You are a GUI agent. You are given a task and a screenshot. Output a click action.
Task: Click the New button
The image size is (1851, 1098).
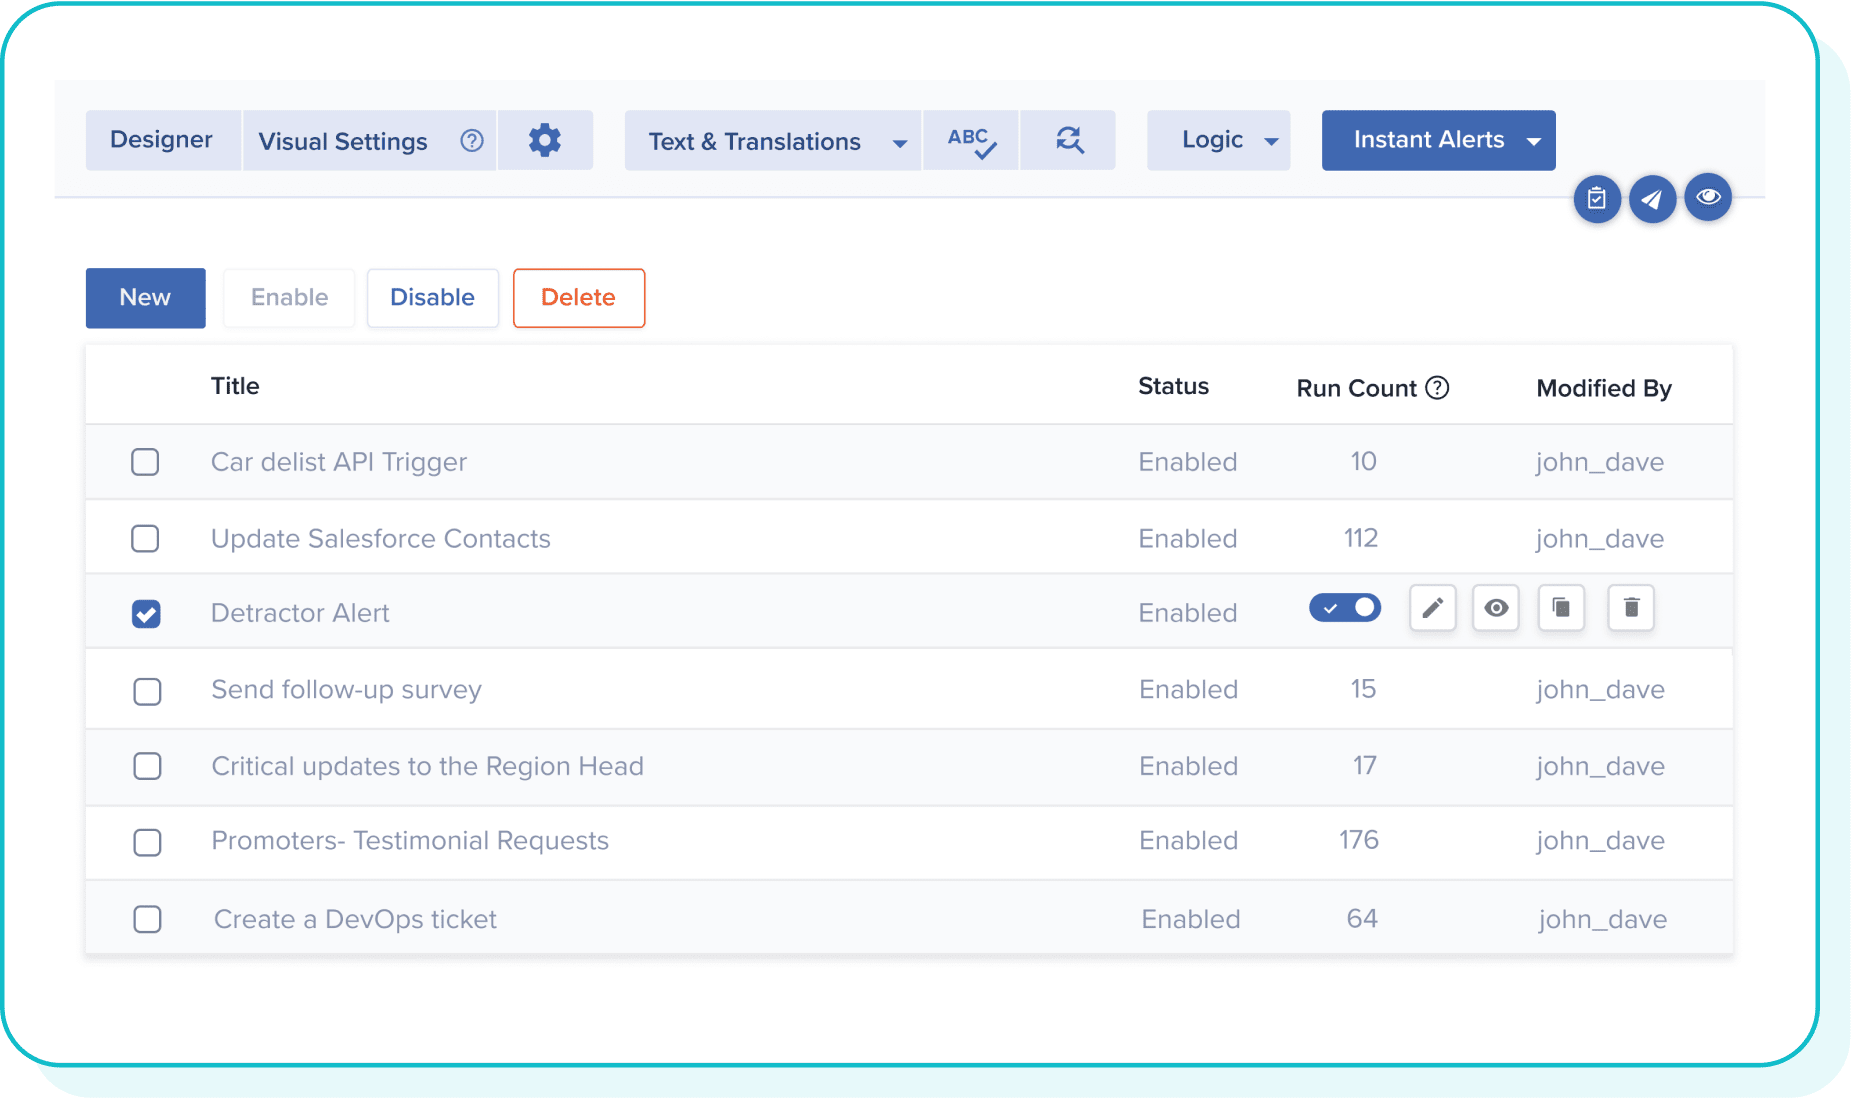(x=146, y=298)
